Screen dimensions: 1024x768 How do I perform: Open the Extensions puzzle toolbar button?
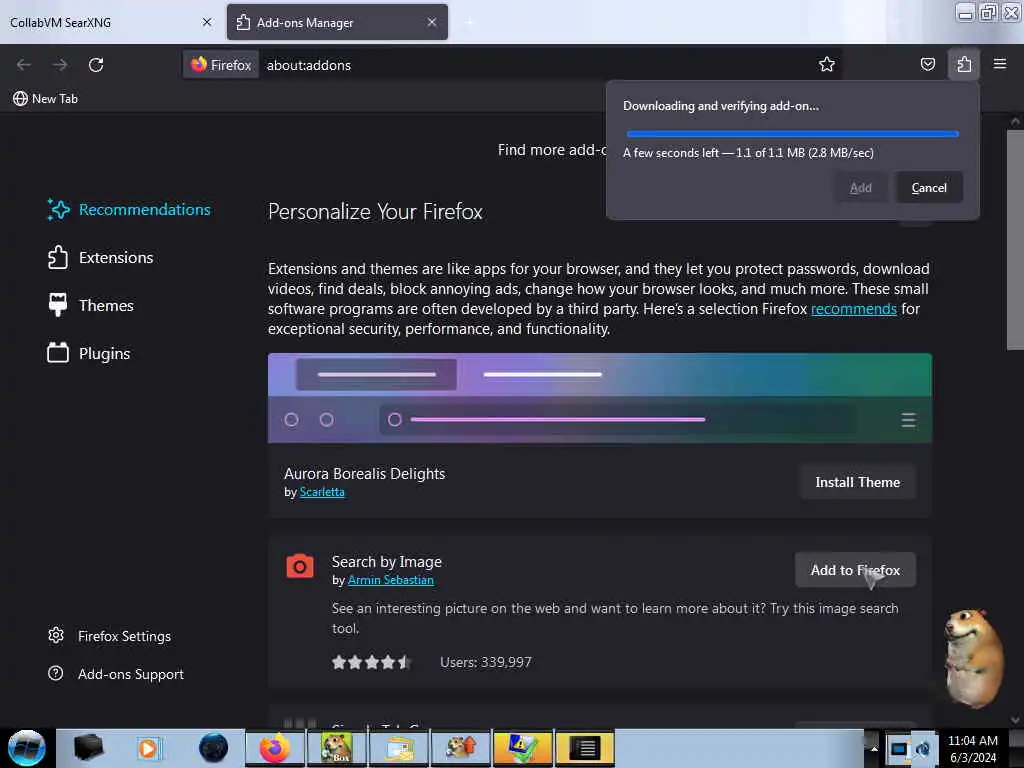pos(964,64)
